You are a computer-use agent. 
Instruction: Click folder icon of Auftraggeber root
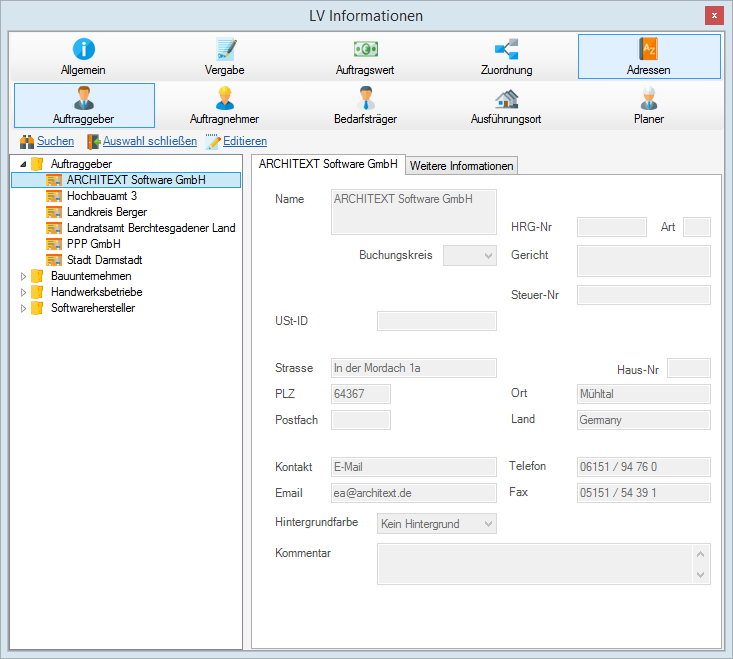pos(37,164)
